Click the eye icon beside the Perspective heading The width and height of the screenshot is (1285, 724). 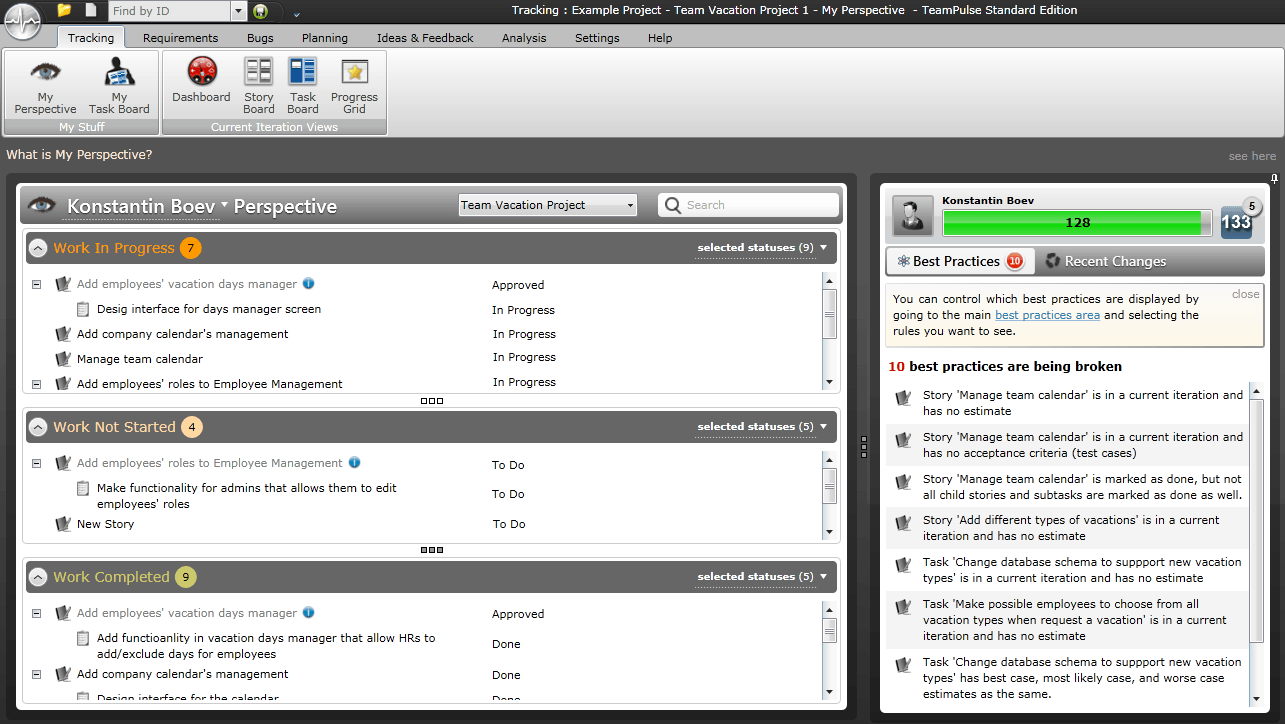point(41,205)
